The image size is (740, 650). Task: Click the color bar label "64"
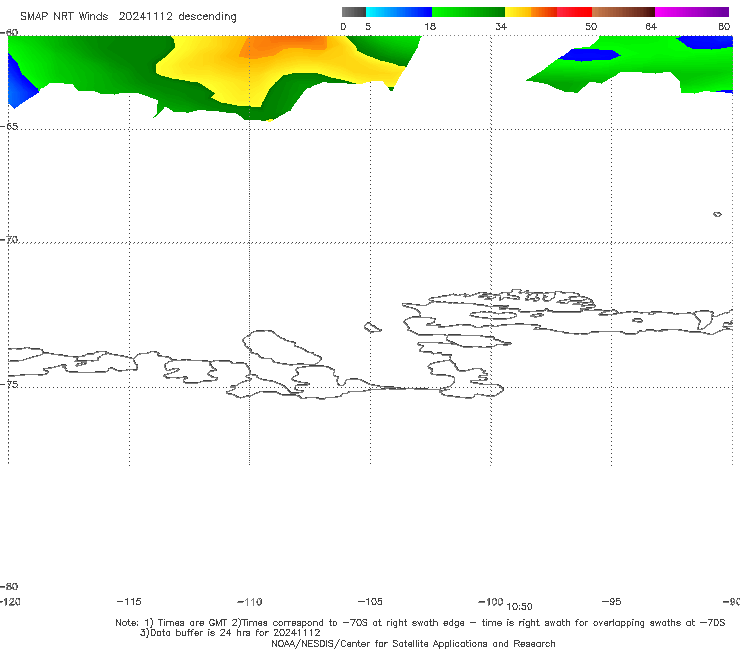click(651, 27)
